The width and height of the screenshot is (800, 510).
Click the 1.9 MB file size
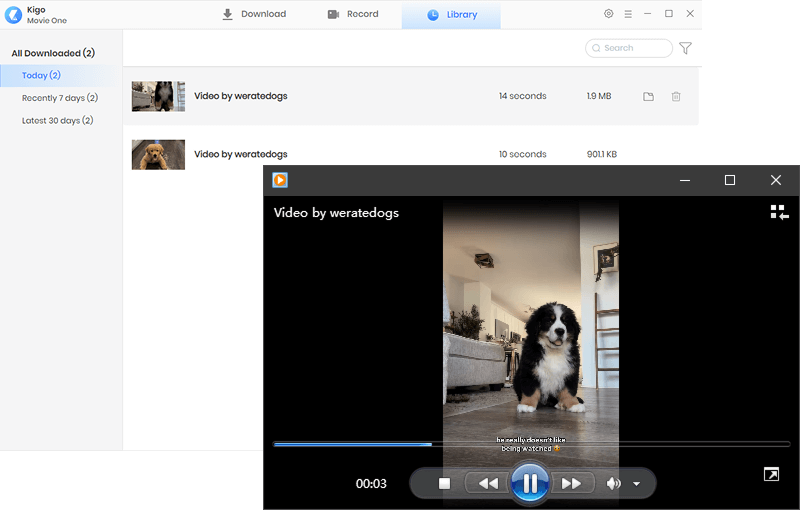point(599,96)
